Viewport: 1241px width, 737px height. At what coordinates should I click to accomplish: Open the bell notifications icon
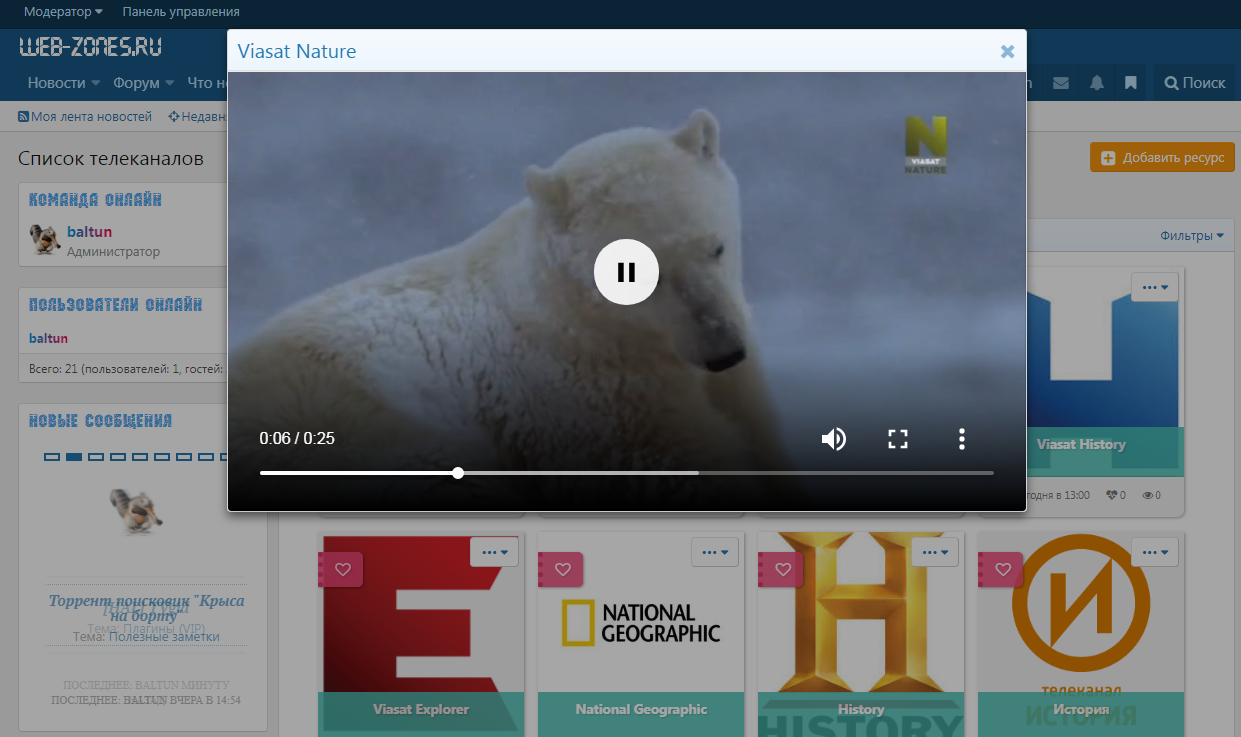[1097, 83]
